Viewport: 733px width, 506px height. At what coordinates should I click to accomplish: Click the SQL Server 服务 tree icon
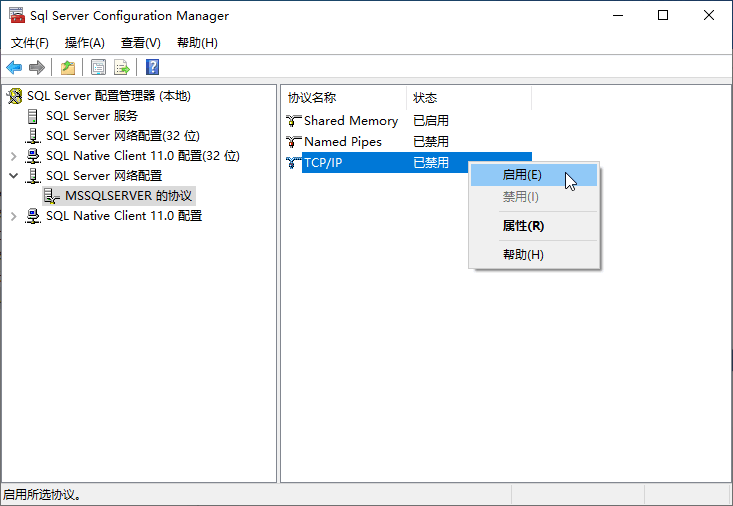pos(32,116)
